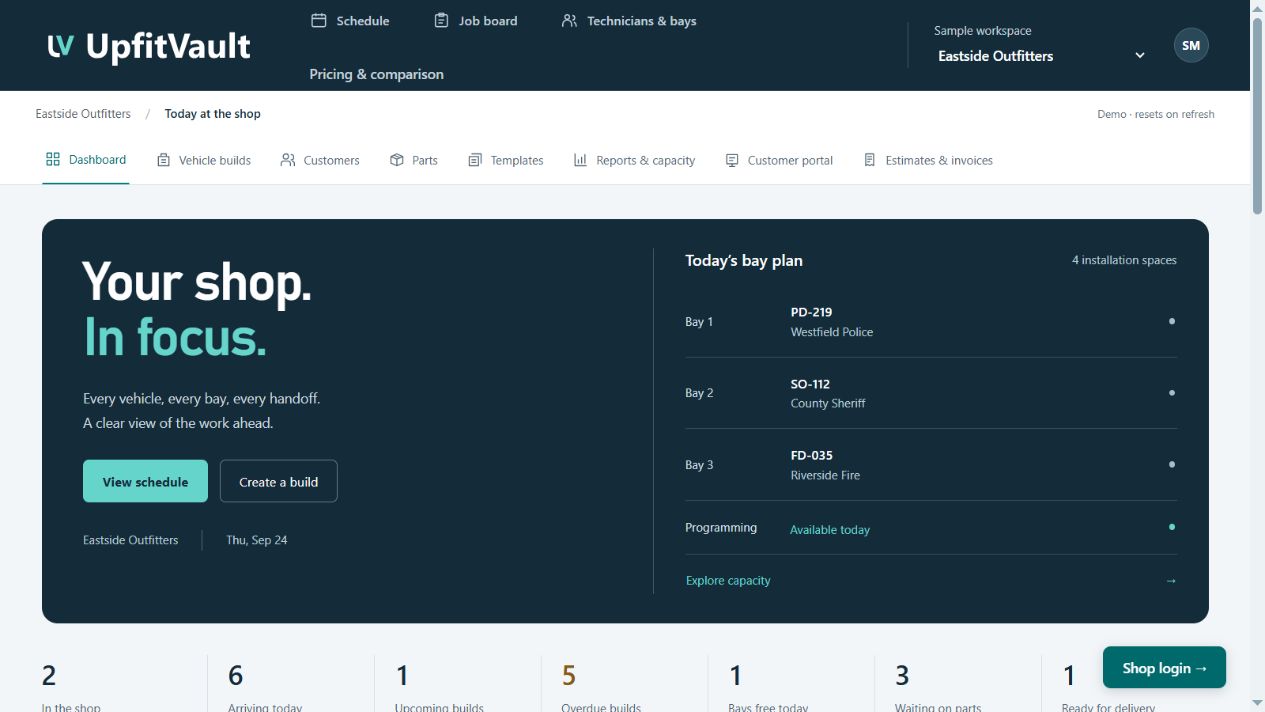Click the Riverside Fire text

pos(825,476)
